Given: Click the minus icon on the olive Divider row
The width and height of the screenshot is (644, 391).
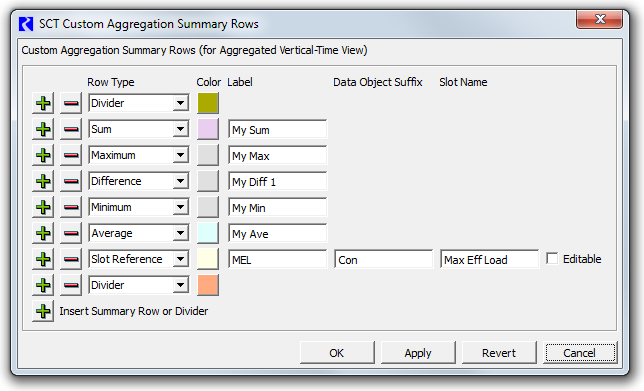Looking at the screenshot, I should pyautogui.click(x=71, y=103).
